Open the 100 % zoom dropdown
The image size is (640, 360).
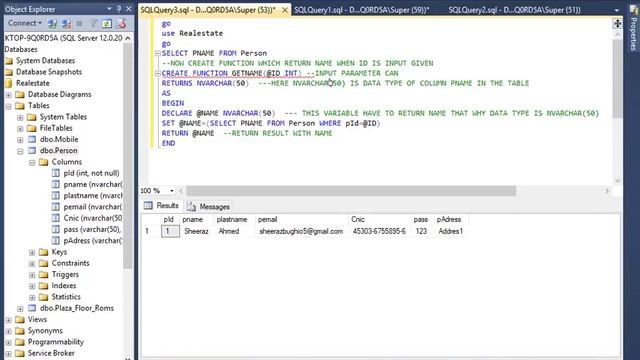click(172, 191)
